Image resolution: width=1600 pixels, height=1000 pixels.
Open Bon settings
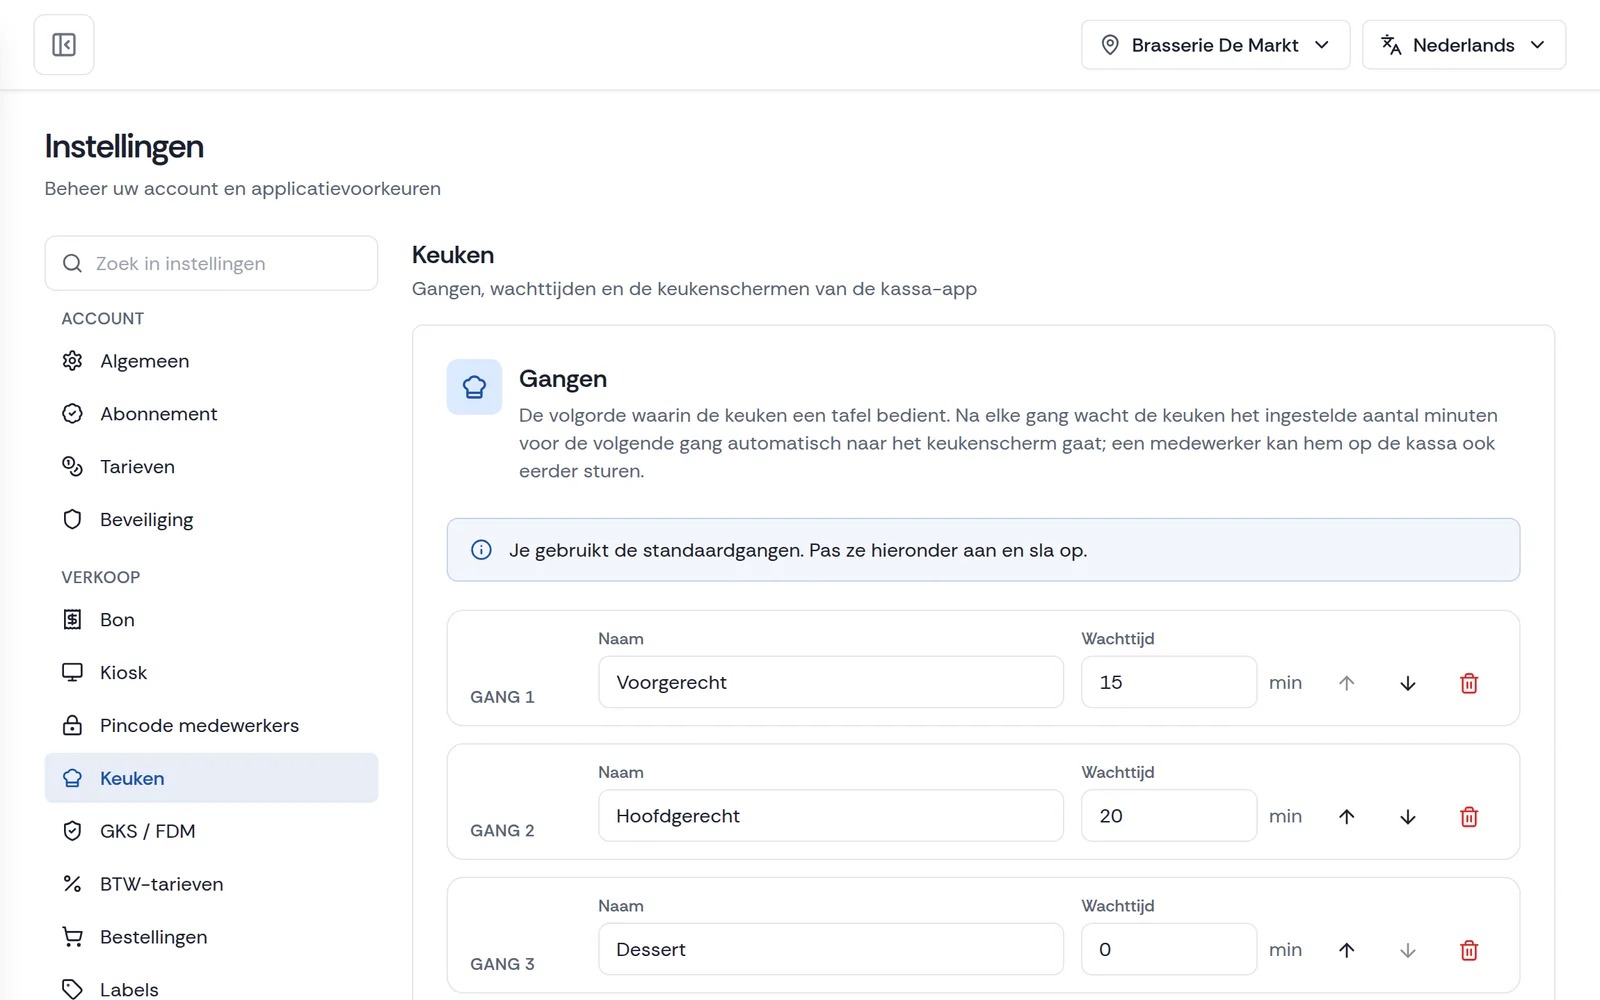pos(211,620)
